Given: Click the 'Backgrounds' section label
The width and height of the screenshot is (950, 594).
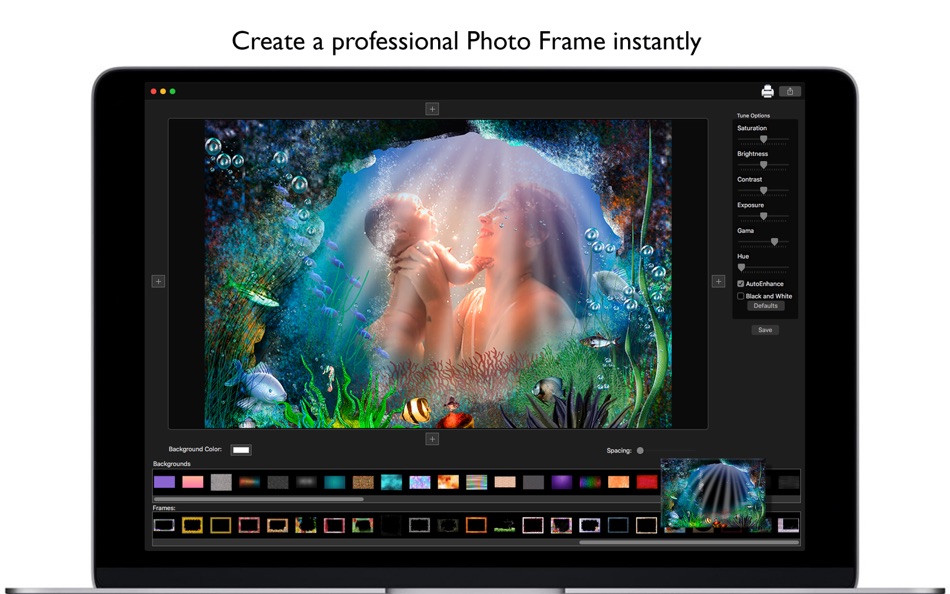Looking at the screenshot, I should point(171,464).
